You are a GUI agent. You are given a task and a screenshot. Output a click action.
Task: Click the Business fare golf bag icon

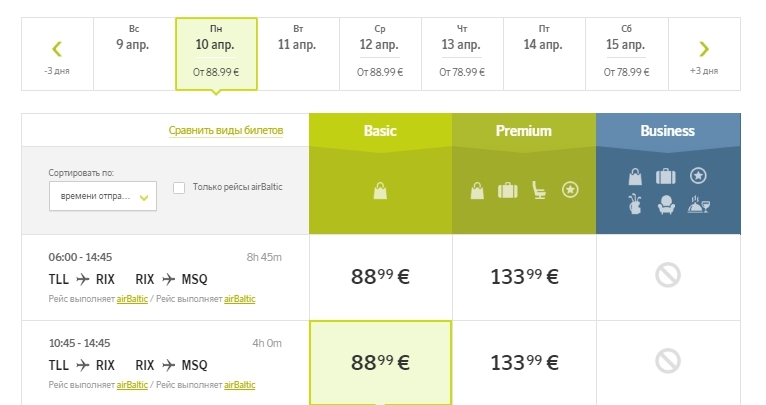click(x=635, y=204)
